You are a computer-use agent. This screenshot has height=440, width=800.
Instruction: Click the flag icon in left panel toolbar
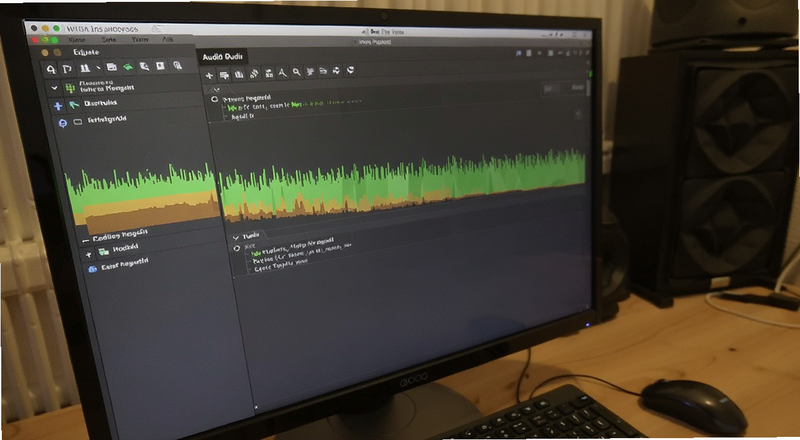(x=67, y=69)
